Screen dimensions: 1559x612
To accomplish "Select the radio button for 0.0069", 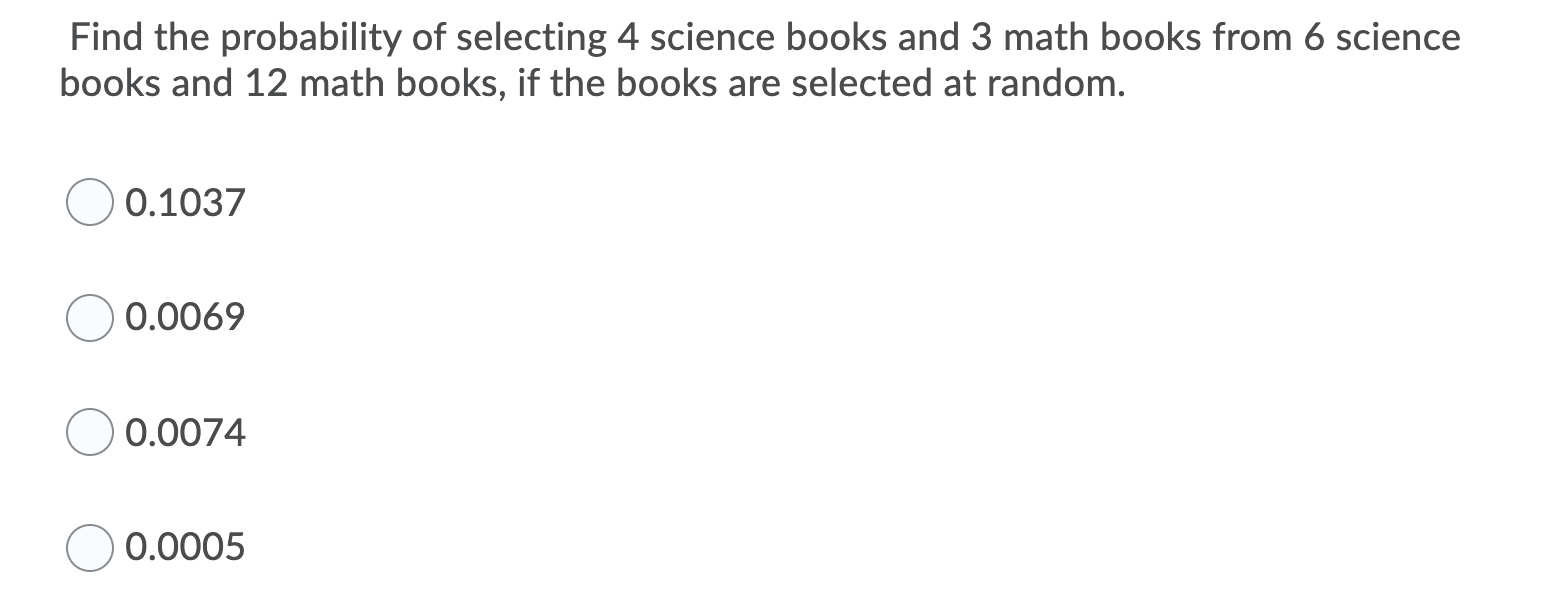I will point(89,317).
